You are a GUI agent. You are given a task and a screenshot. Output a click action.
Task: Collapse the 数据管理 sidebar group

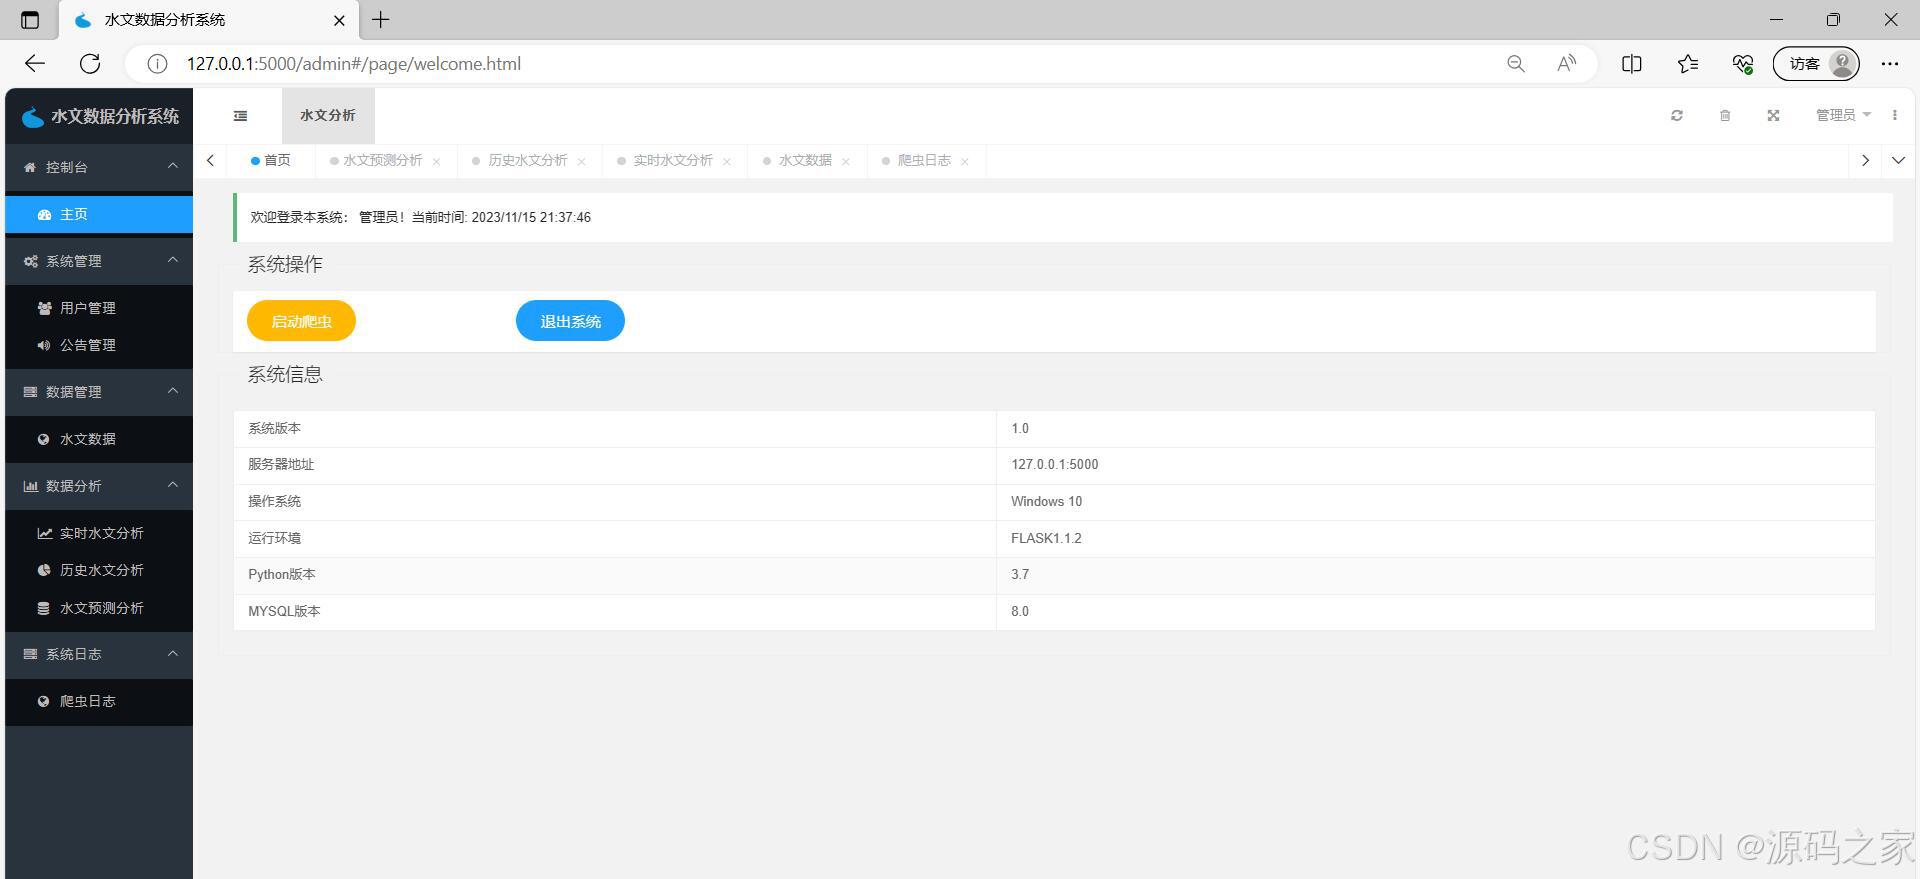99,392
